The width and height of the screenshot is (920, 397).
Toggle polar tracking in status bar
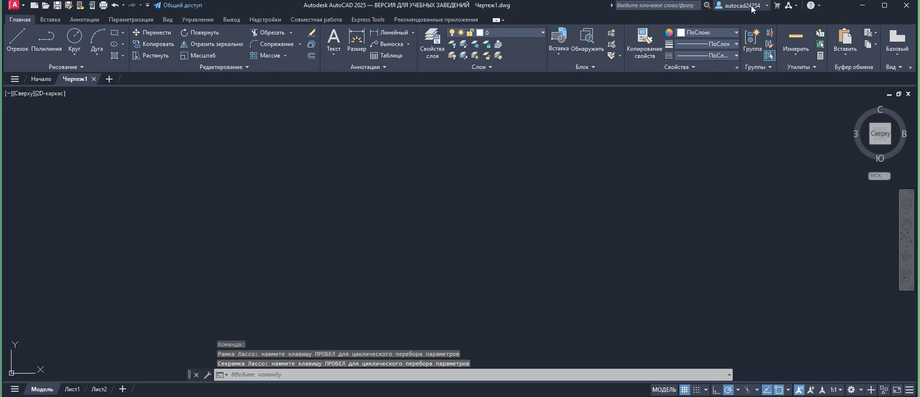(x=728, y=390)
